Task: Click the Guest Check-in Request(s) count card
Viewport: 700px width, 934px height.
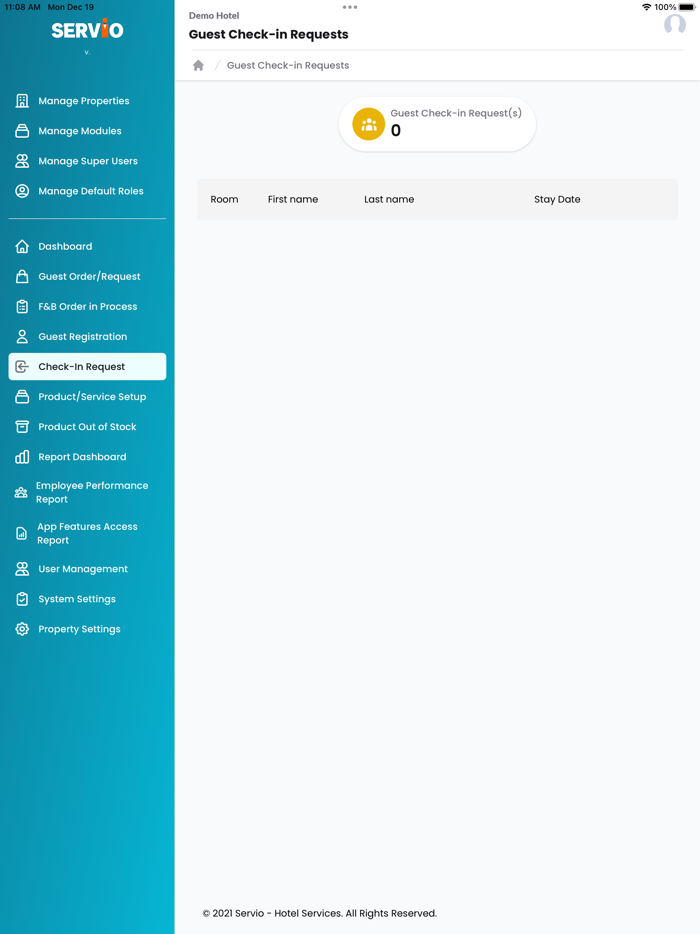Action: (437, 124)
